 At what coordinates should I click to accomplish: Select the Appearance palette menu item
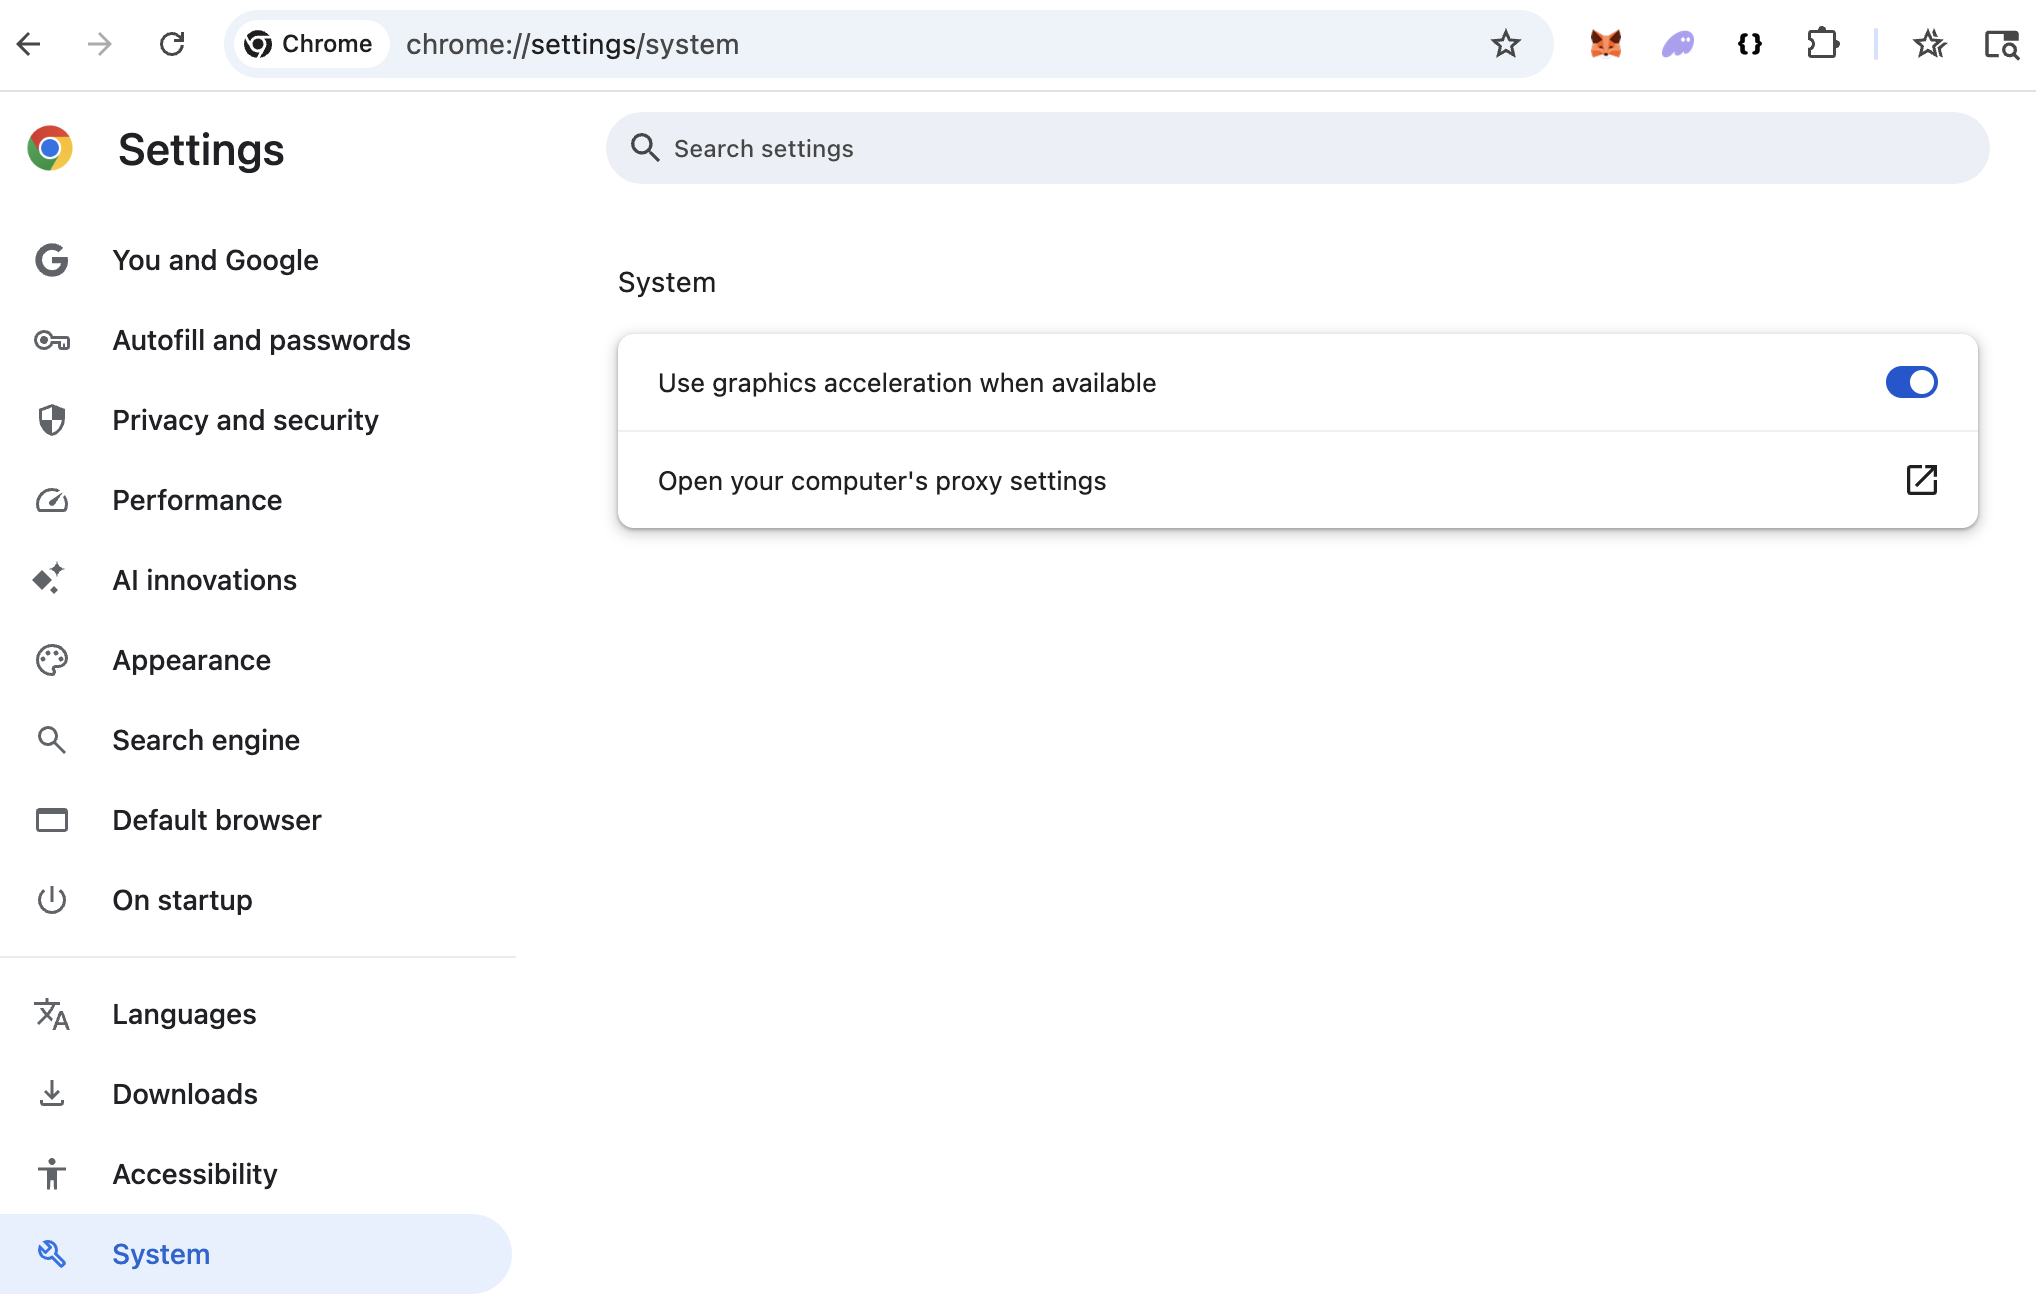191,660
